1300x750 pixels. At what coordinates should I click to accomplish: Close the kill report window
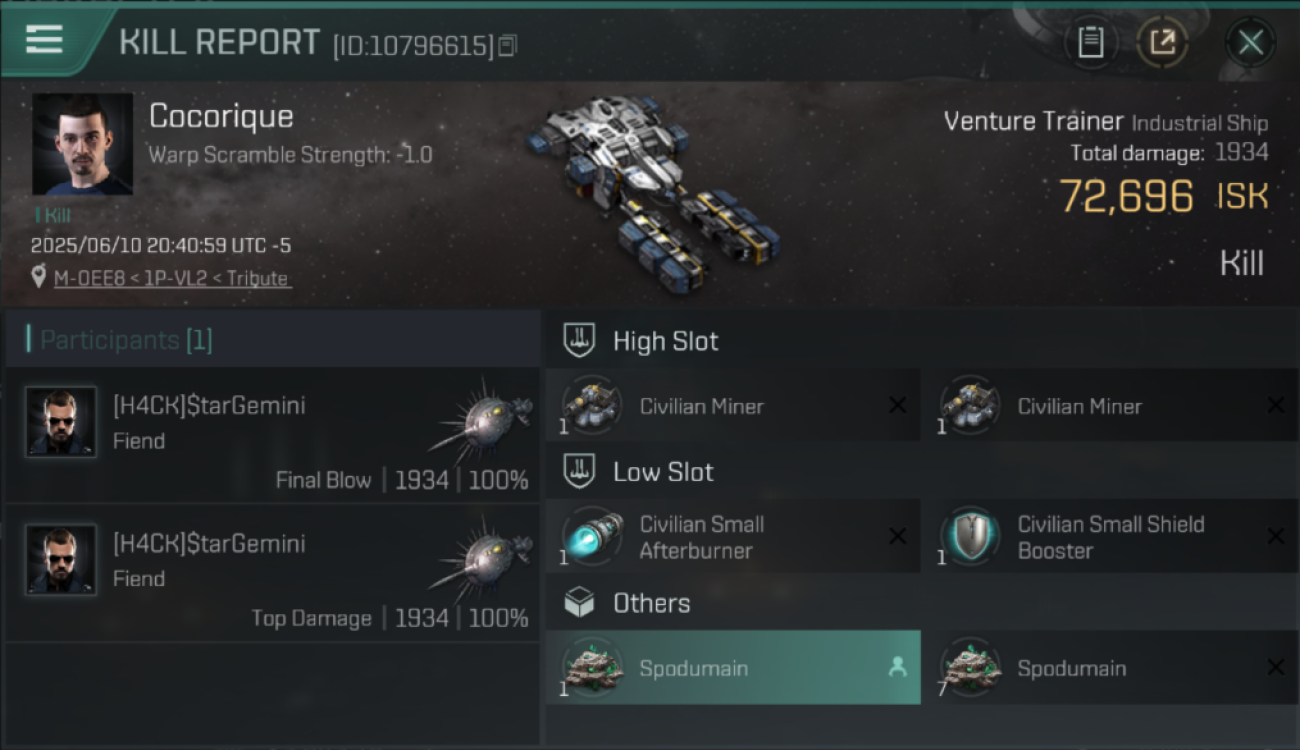pyautogui.click(x=1250, y=43)
